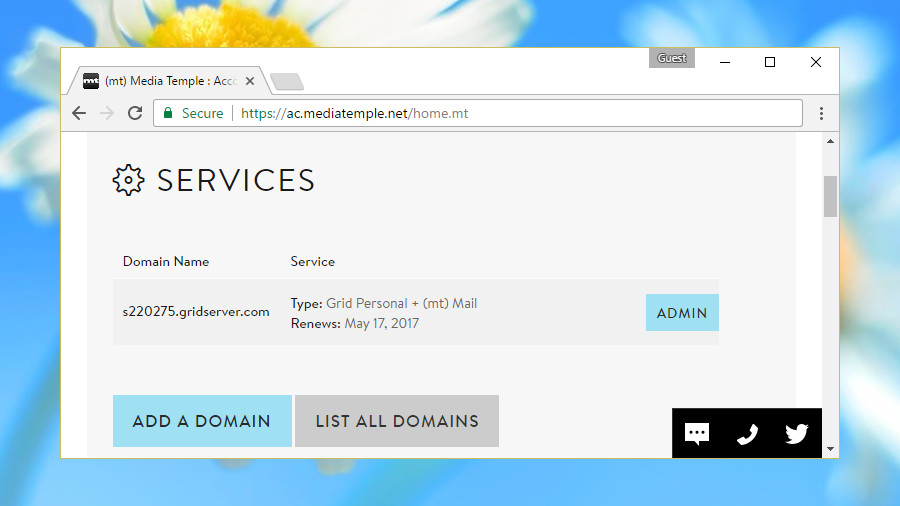Click the Grid Personal + (mt) Mail text
The width and height of the screenshot is (900, 506).
pos(401,303)
